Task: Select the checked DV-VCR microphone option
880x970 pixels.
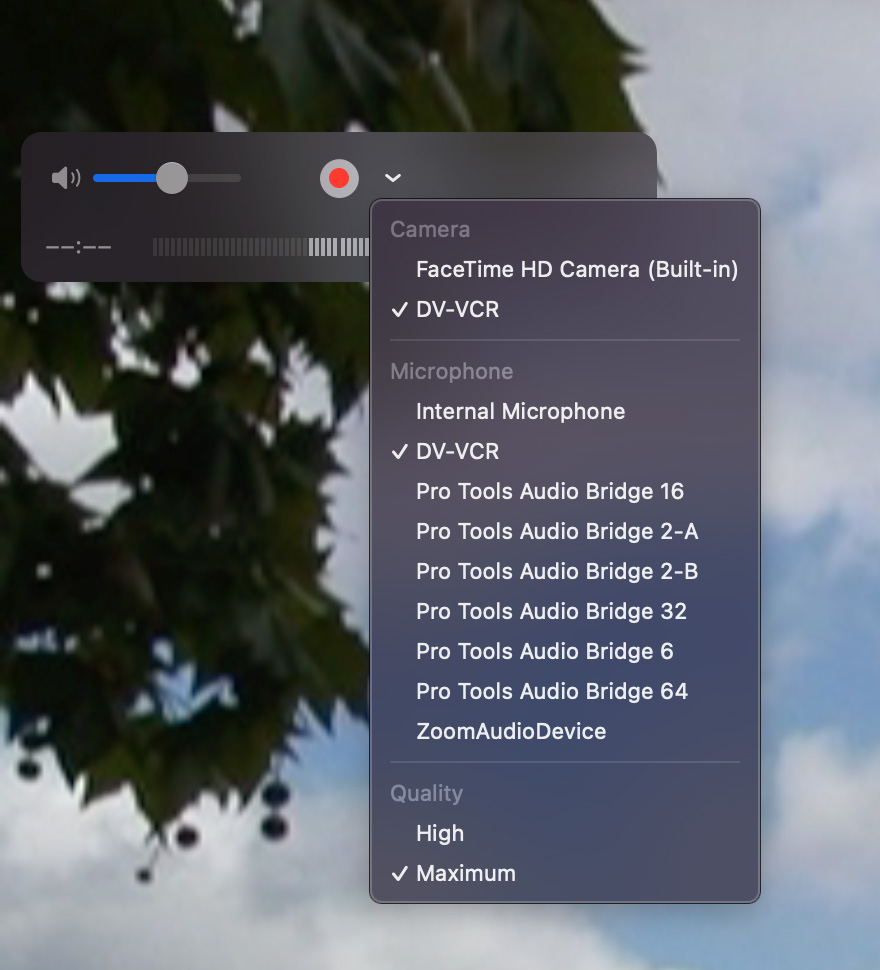Action: coord(457,452)
